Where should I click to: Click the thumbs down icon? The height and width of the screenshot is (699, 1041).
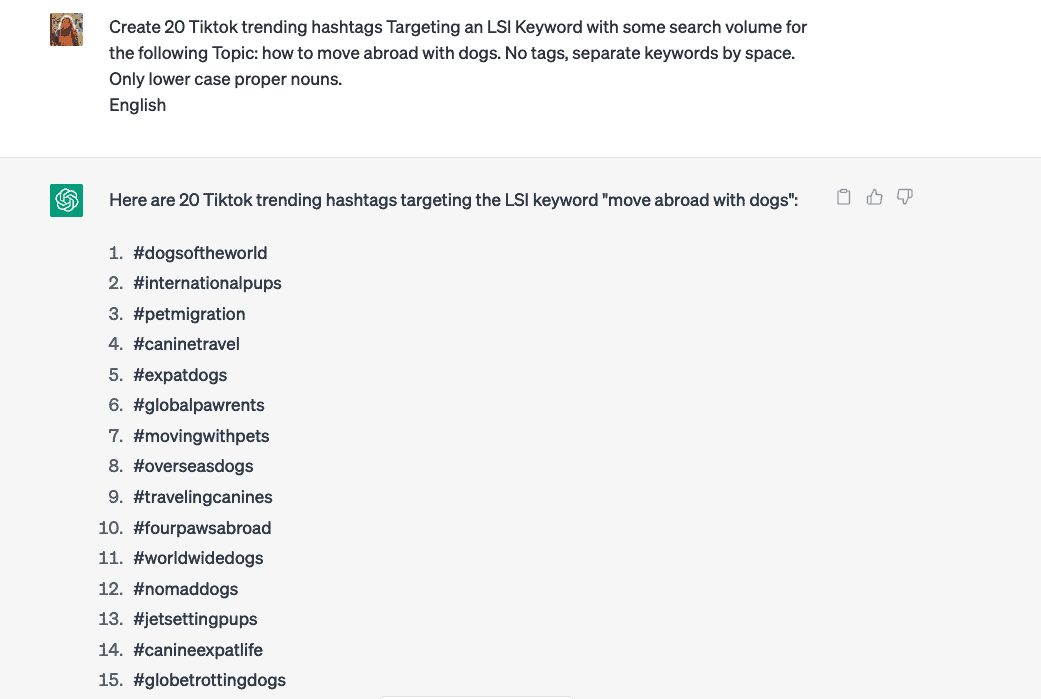coord(905,196)
